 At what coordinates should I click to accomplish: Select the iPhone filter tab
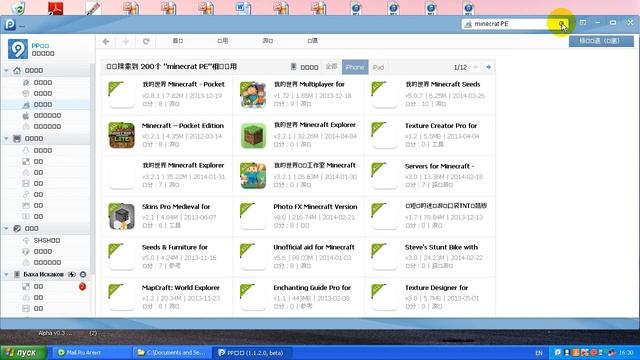(x=355, y=67)
